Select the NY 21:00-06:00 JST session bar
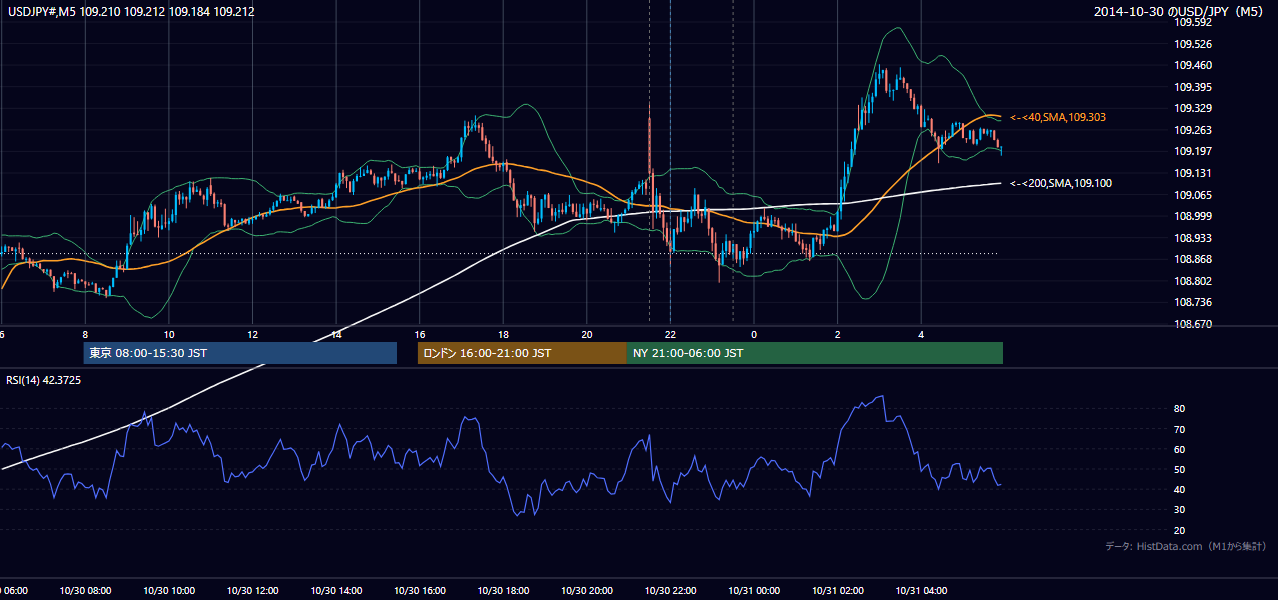Screen dimensions: 1278x600 (815, 353)
